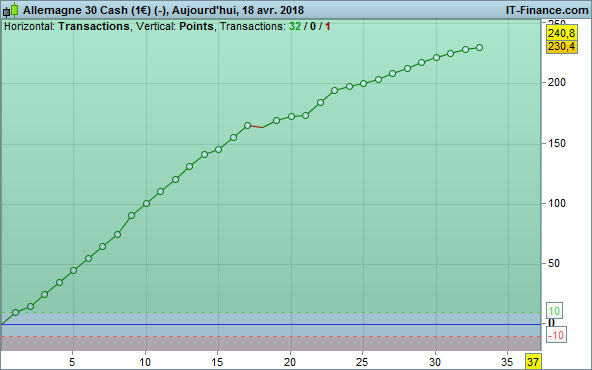Click the '20' horizontal axis label

pyautogui.click(x=290, y=362)
